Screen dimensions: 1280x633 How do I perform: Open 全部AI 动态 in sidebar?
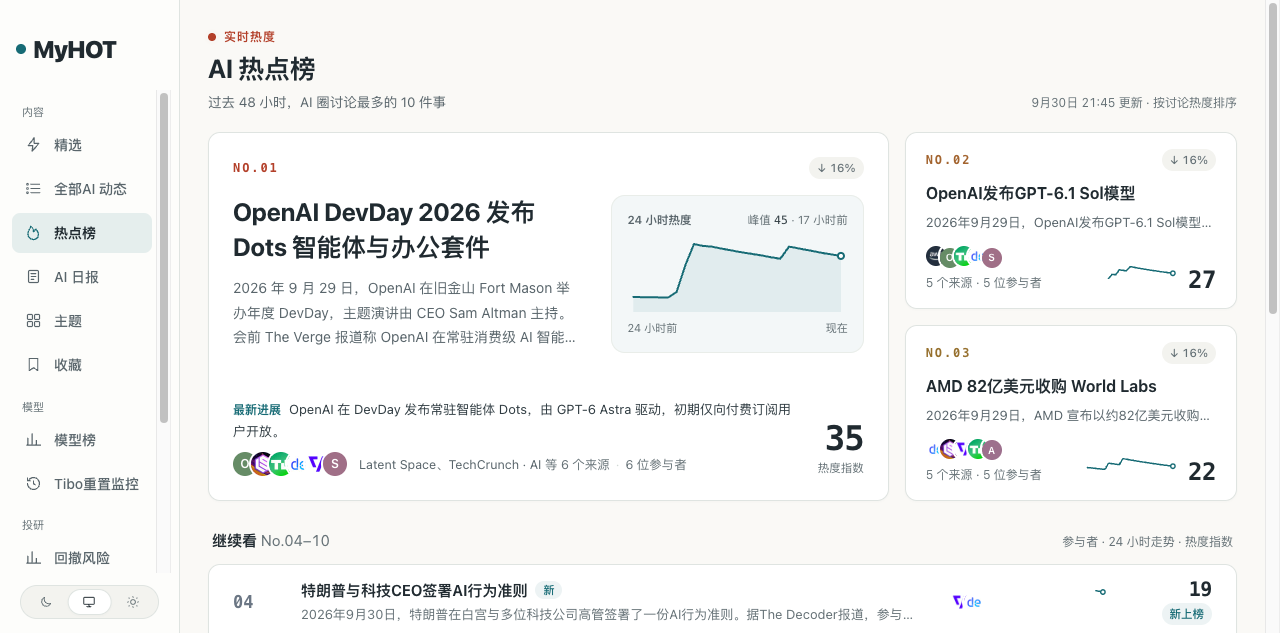pyautogui.click(x=82, y=189)
